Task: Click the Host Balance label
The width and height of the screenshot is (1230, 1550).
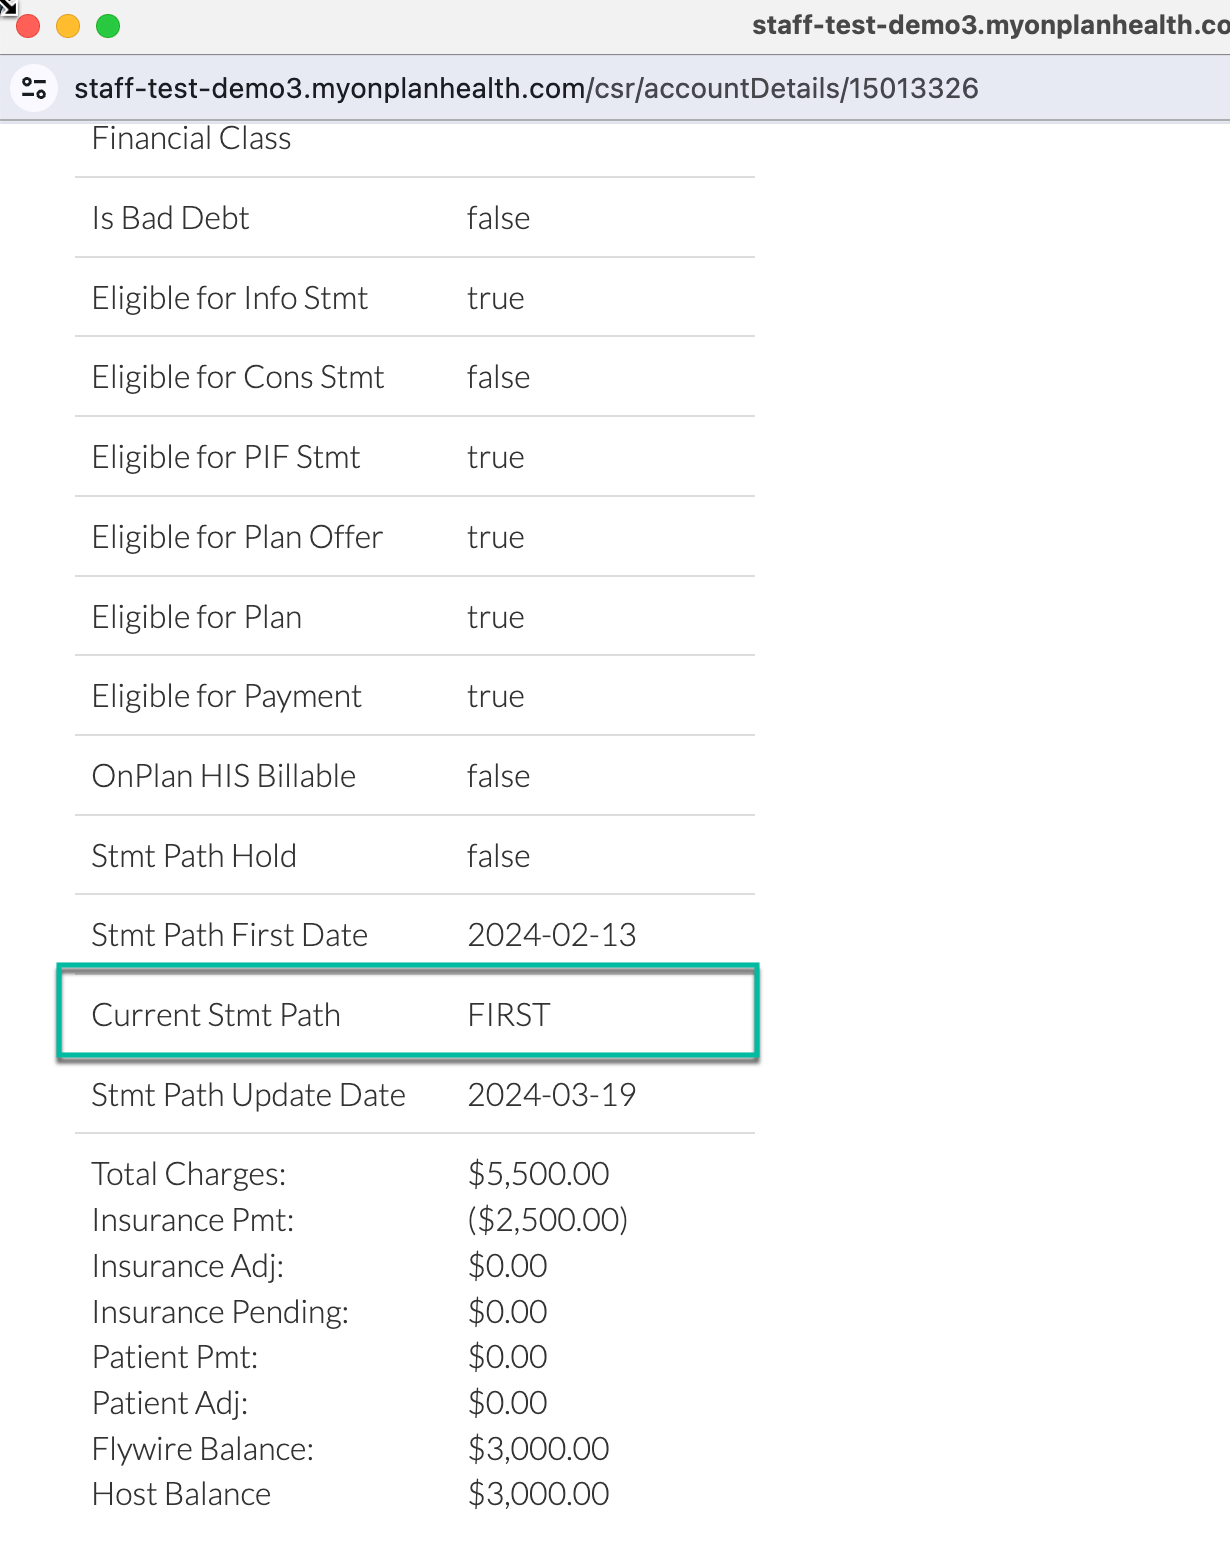Action: [x=181, y=1493]
